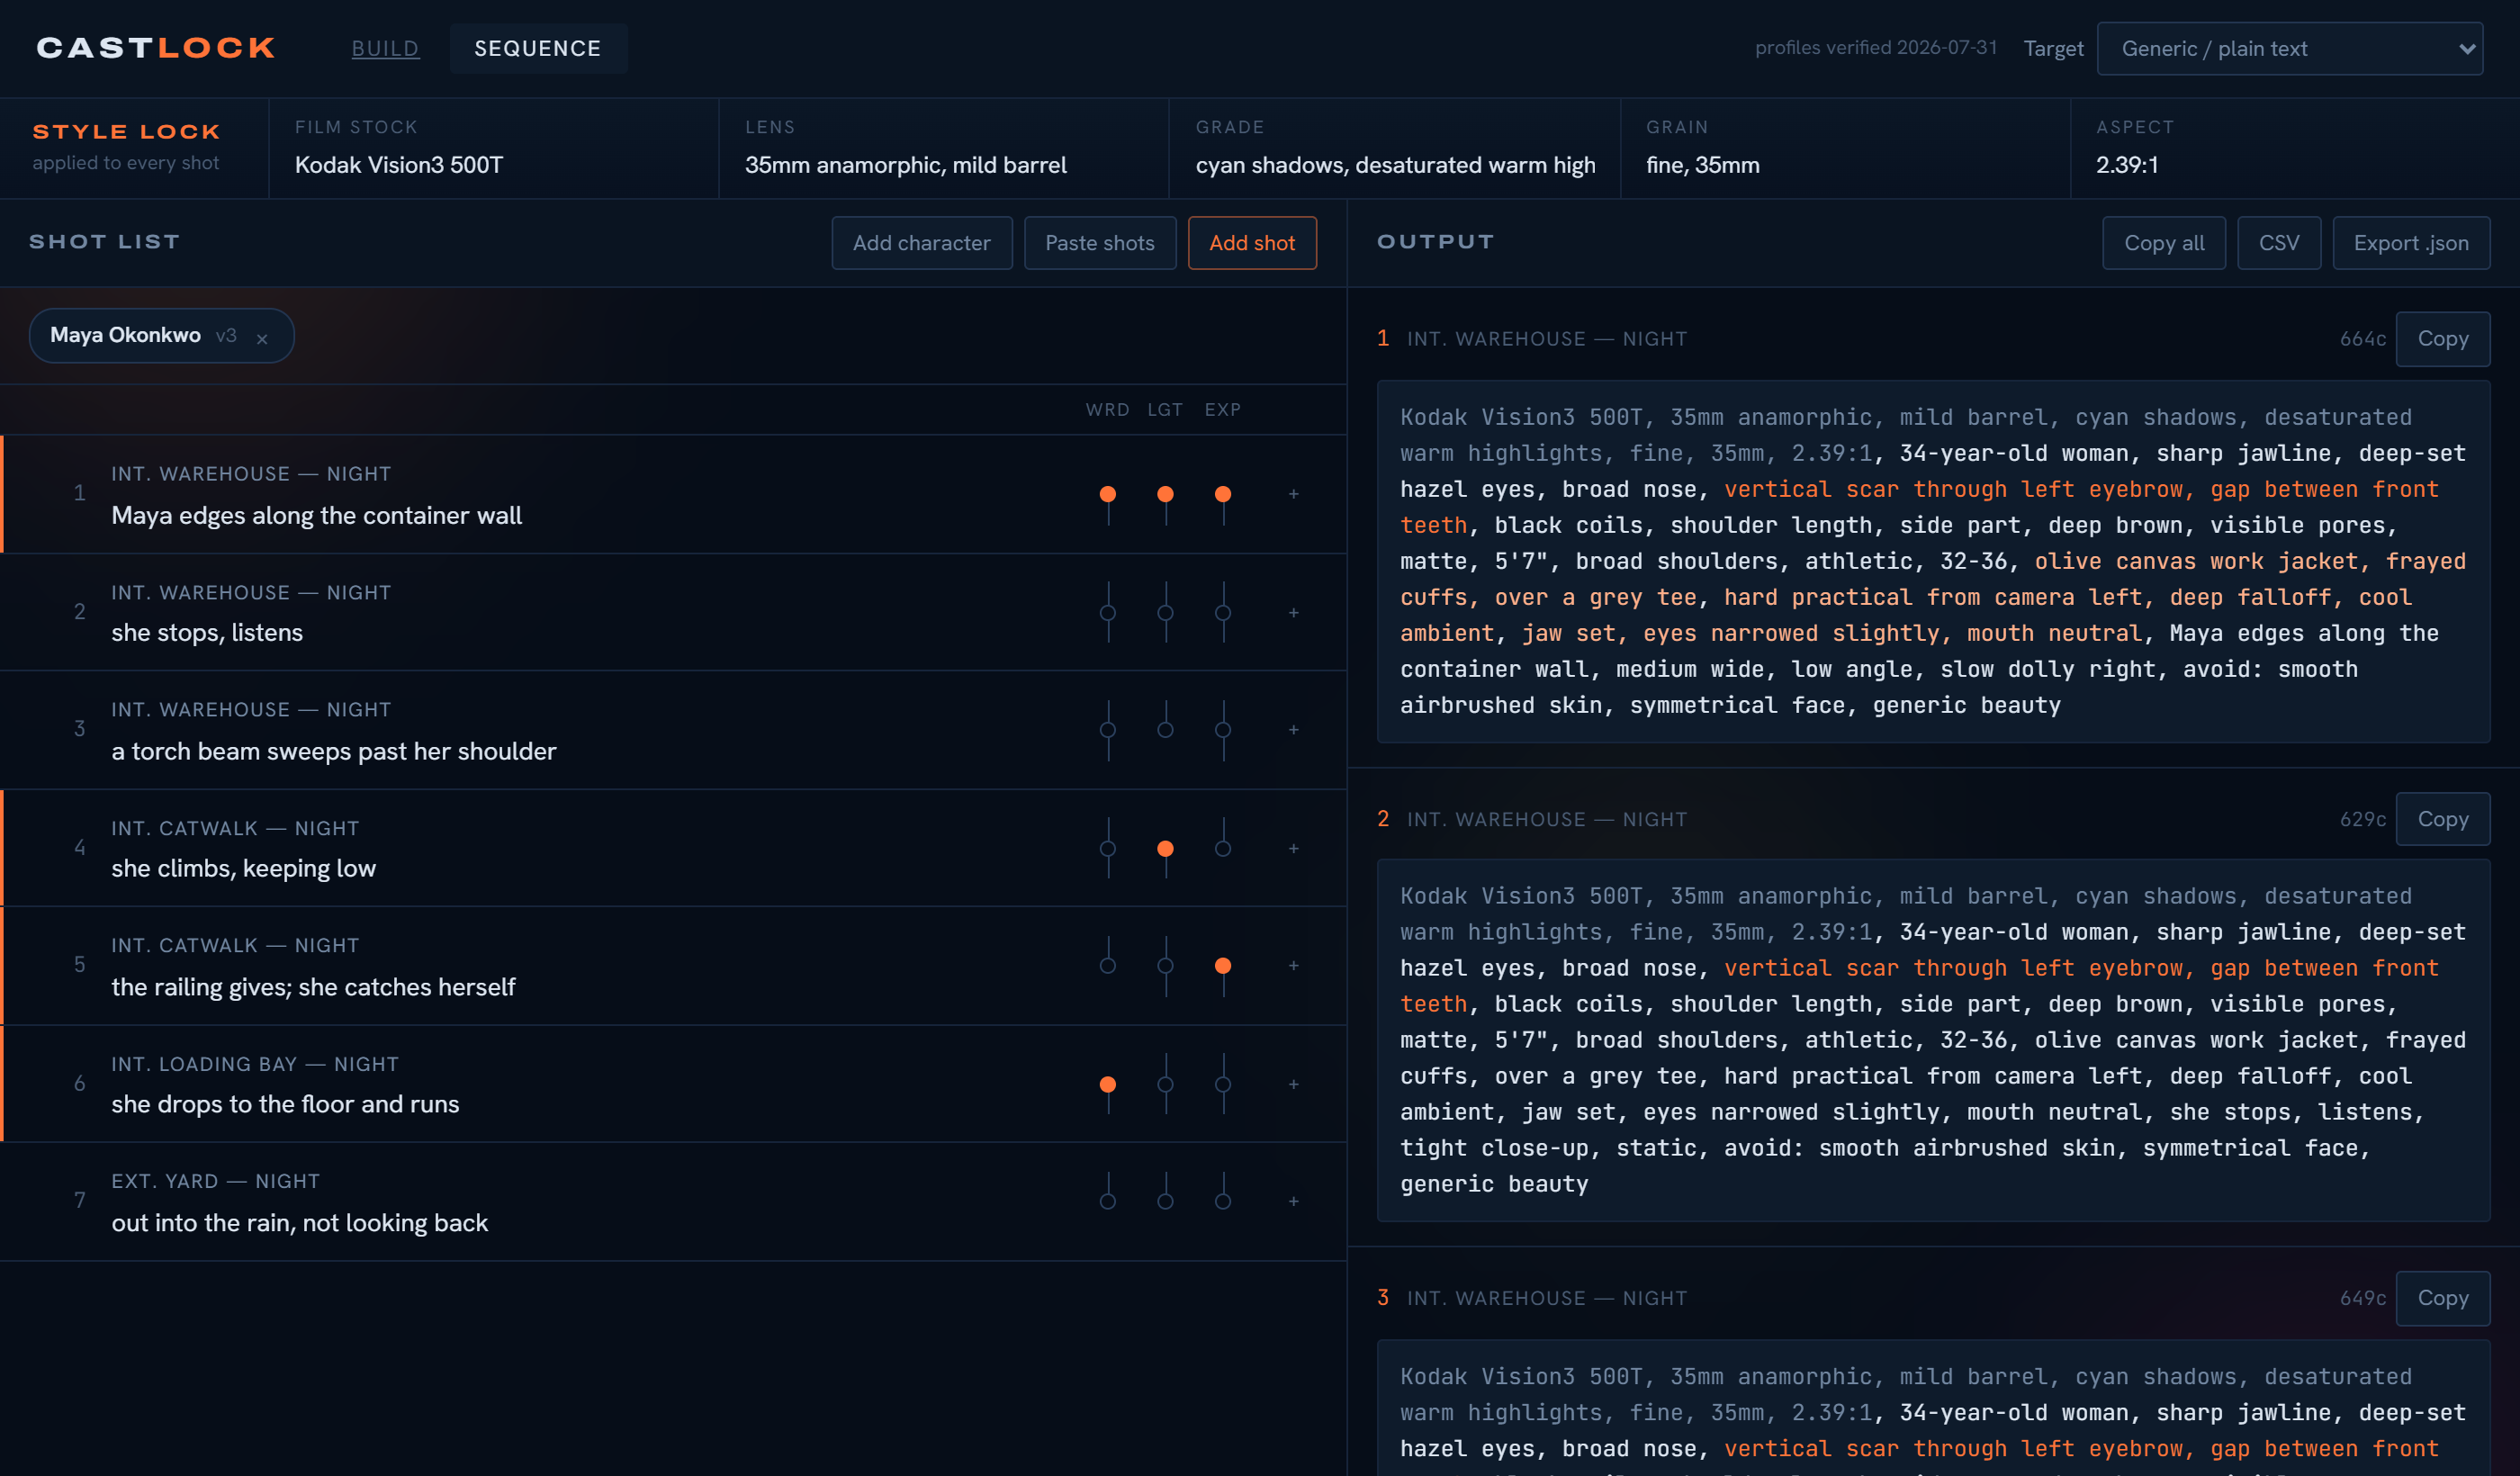This screenshot has width=2520, height=1476.
Task: Enable WRD override on shot 7 yard
Action: tap(1108, 1201)
